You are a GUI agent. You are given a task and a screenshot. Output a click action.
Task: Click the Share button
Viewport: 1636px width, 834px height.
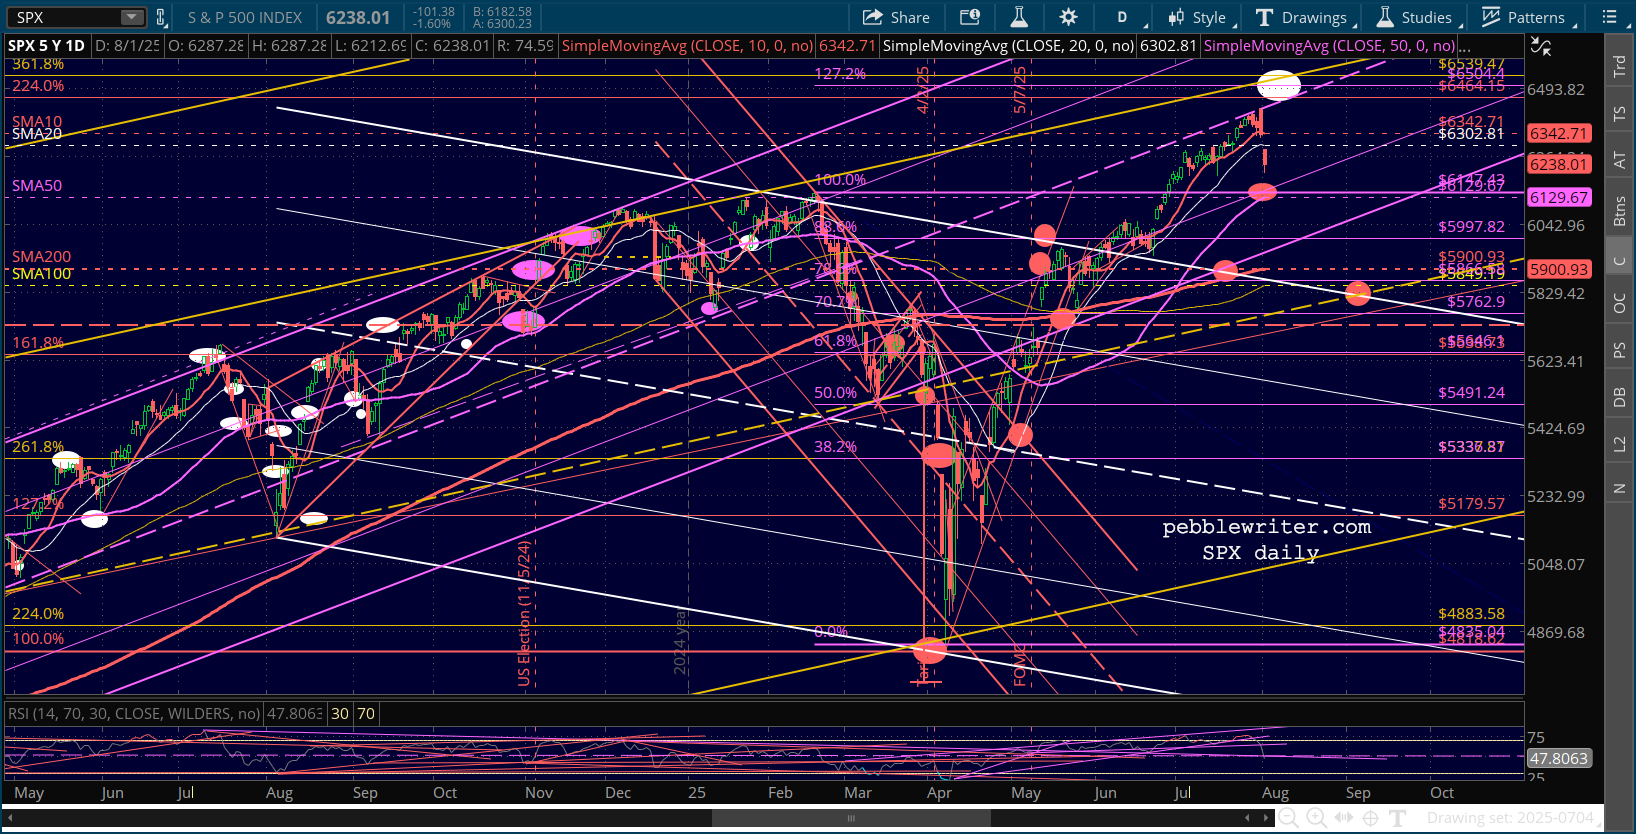[896, 17]
